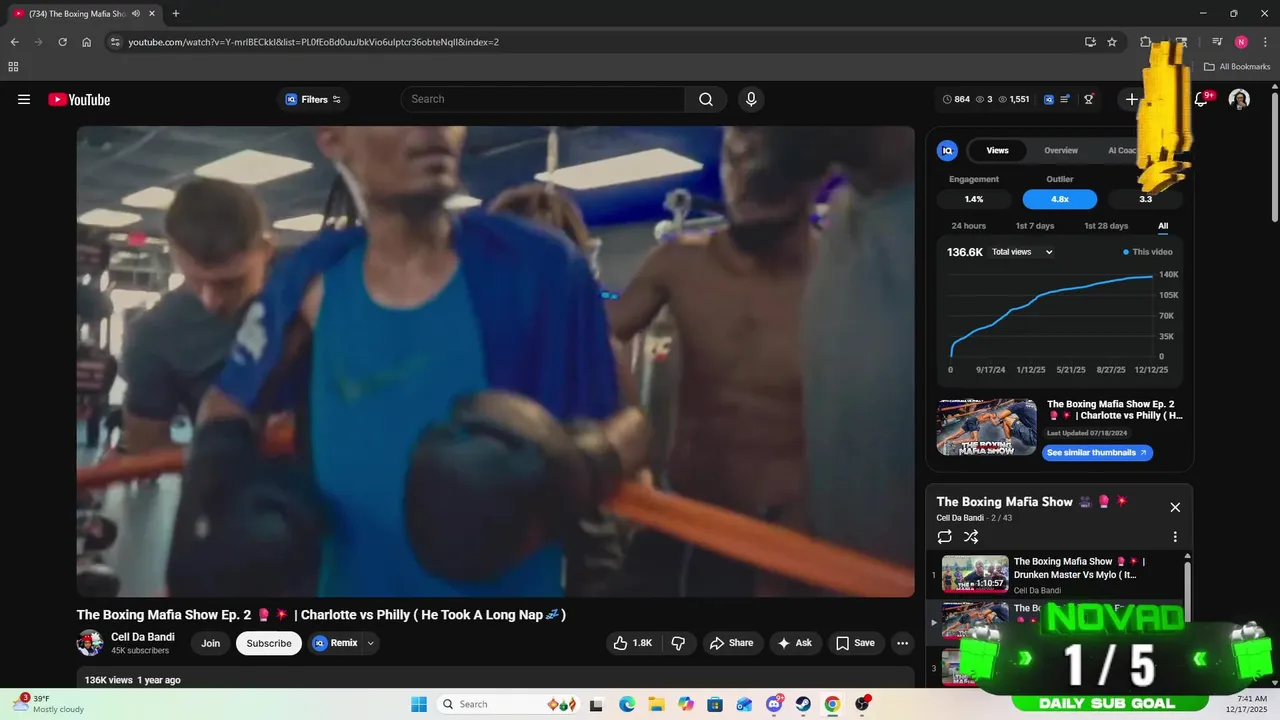1280x720 pixels.
Task: Click the Chrome address bar URL
Action: (x=314, y=42)
